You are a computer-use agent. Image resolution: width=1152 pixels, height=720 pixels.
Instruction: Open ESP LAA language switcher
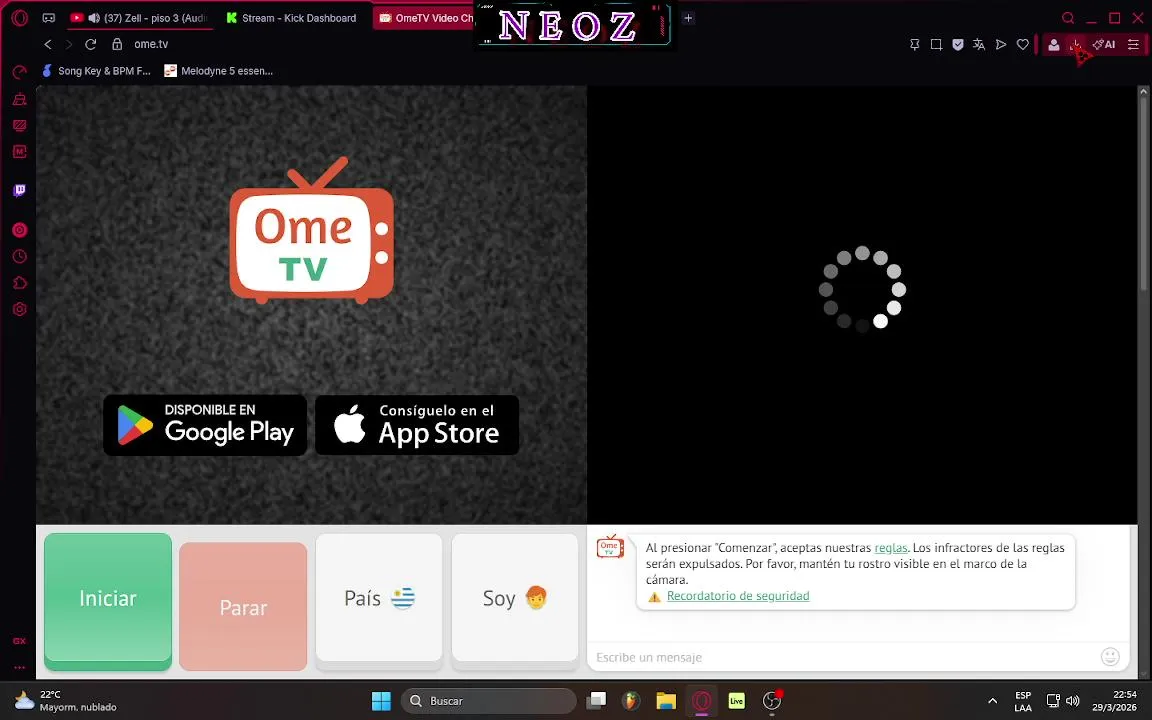click(1023, 701)
